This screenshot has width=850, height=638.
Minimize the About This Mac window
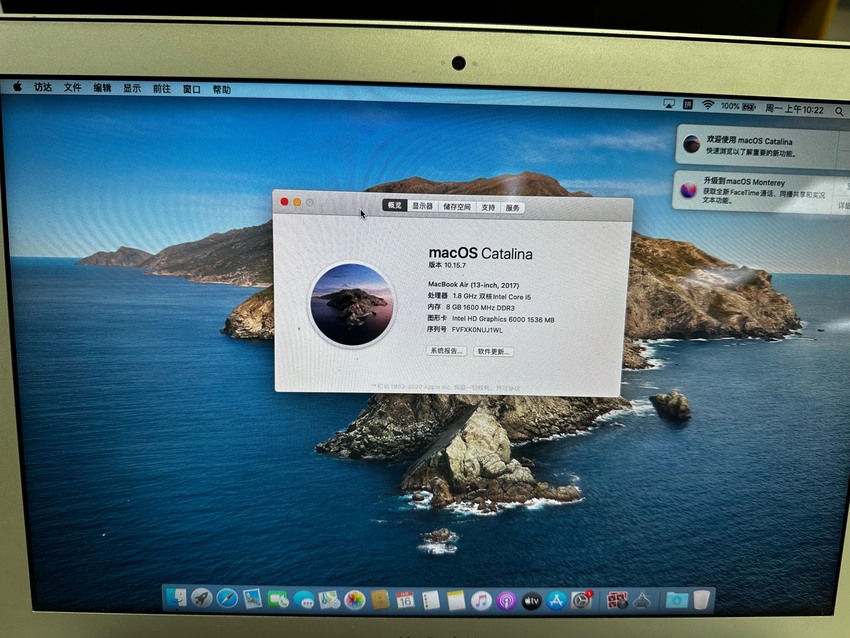(x=297, y=202)
